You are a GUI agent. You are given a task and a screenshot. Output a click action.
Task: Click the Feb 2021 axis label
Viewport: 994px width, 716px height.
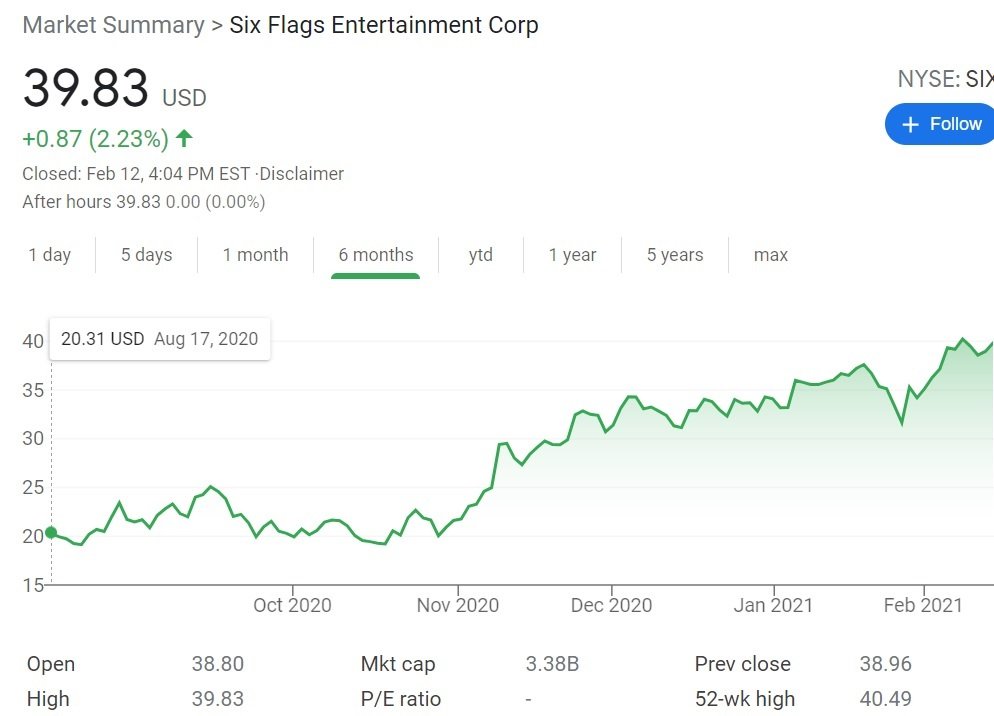tap(923, 606)
